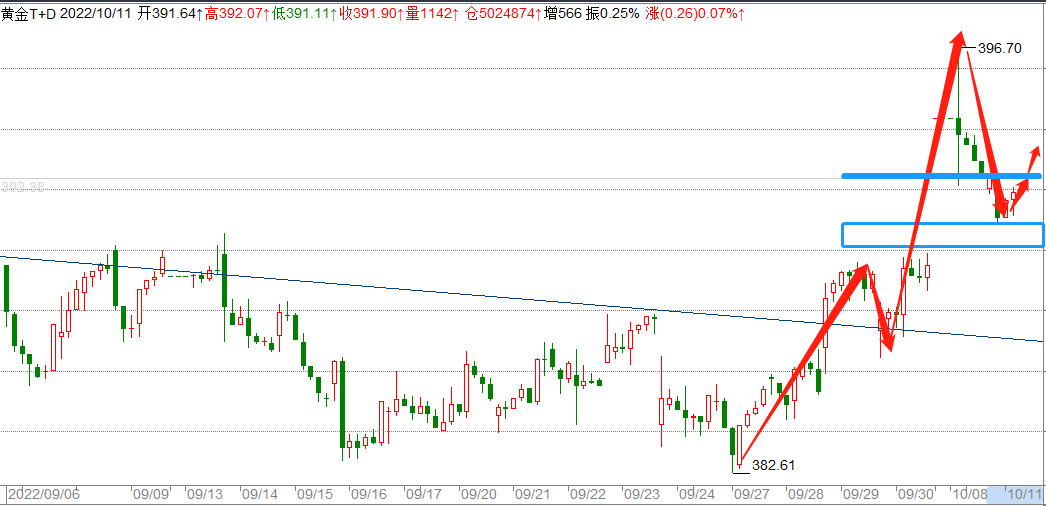Screen dimensions: 1046x506
Task: Click the 2022/10/11 date in header
Action: click(x=95, y=14)
